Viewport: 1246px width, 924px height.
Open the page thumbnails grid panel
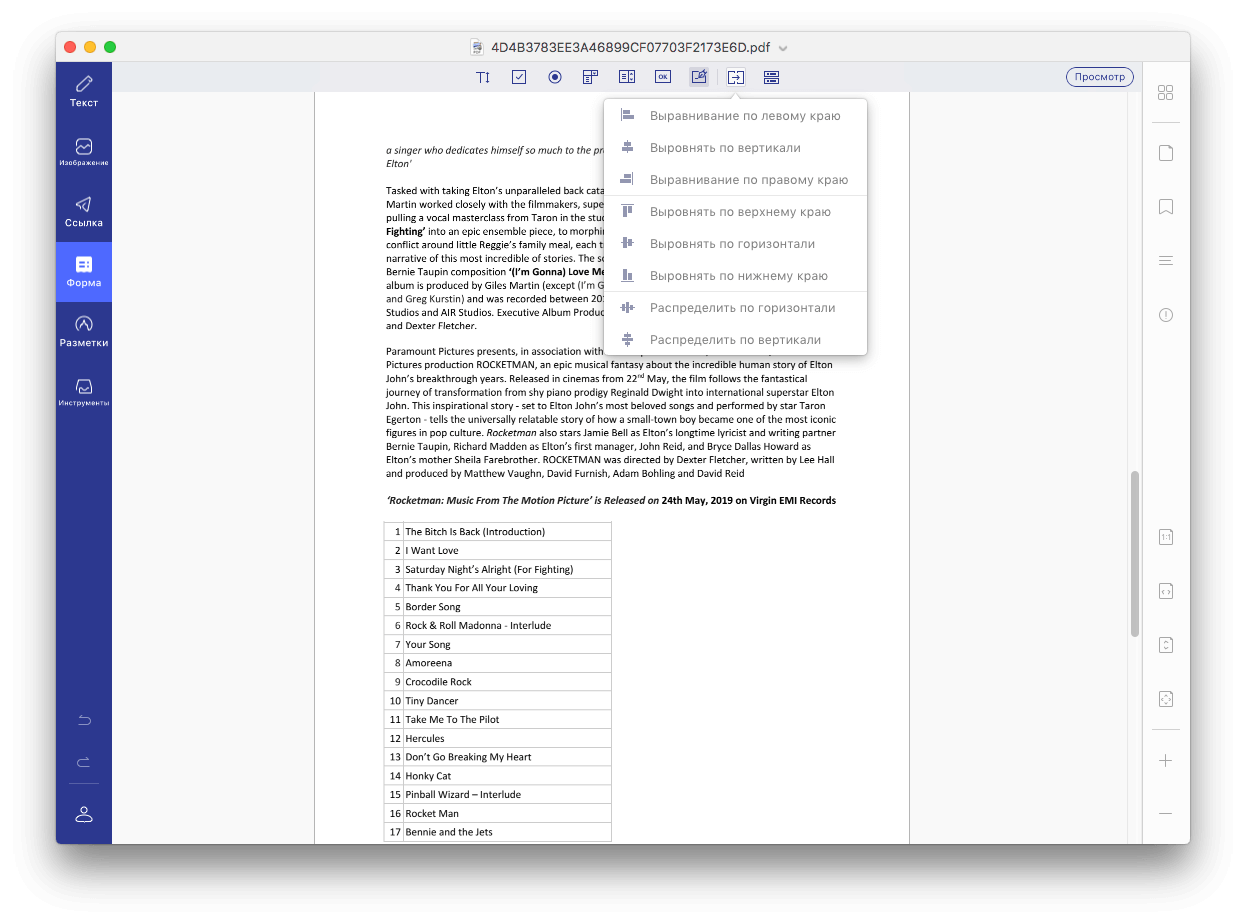(x=1165, y=92)
